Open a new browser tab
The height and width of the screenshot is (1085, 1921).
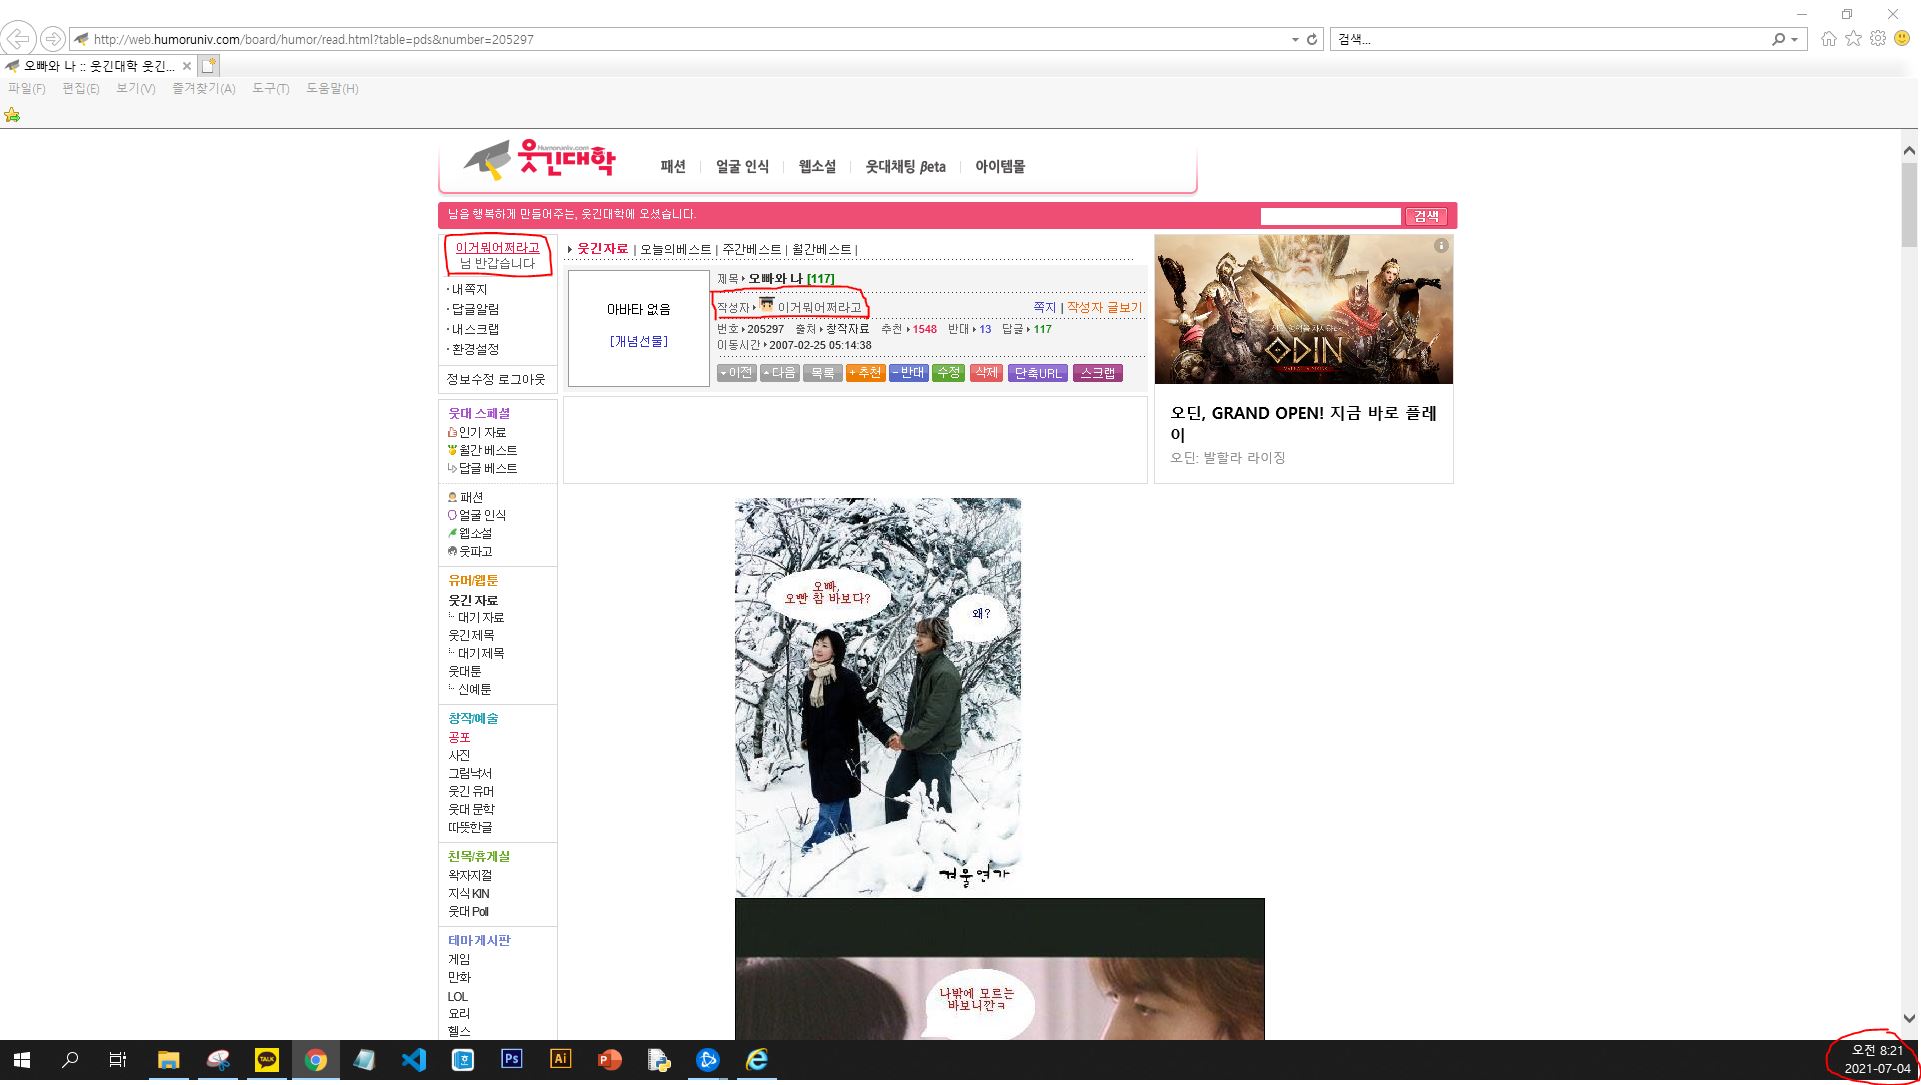[208, 66]
